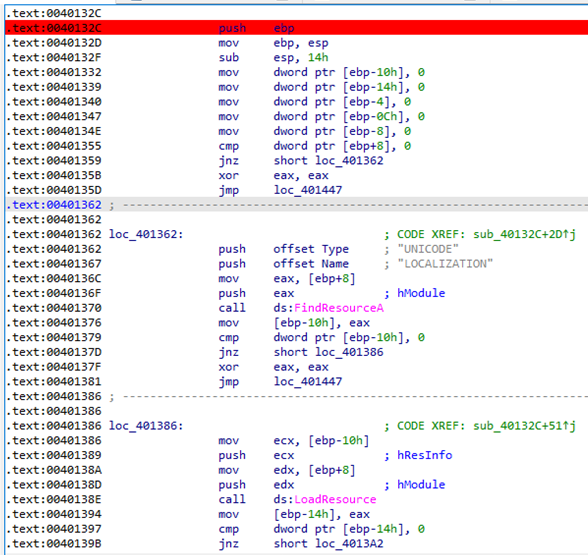Select the loc_401362 label
This screenshot has height=555, width=588.
146,234
